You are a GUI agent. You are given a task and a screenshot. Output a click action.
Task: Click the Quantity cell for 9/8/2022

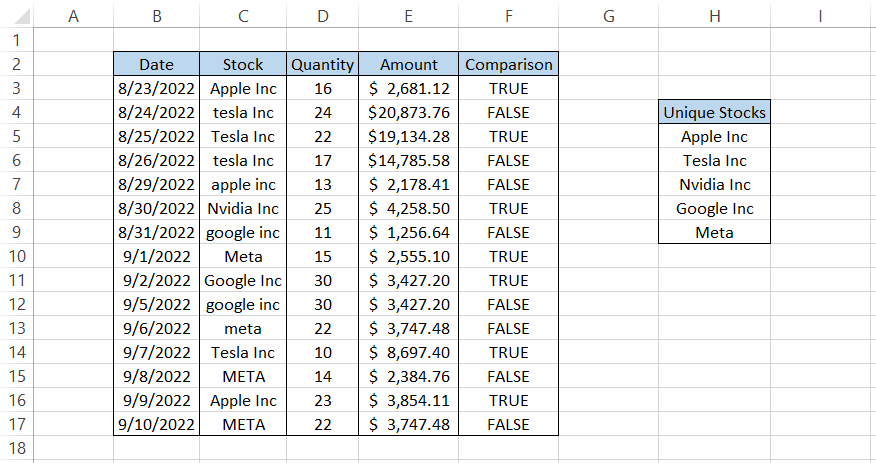[322, 376]
